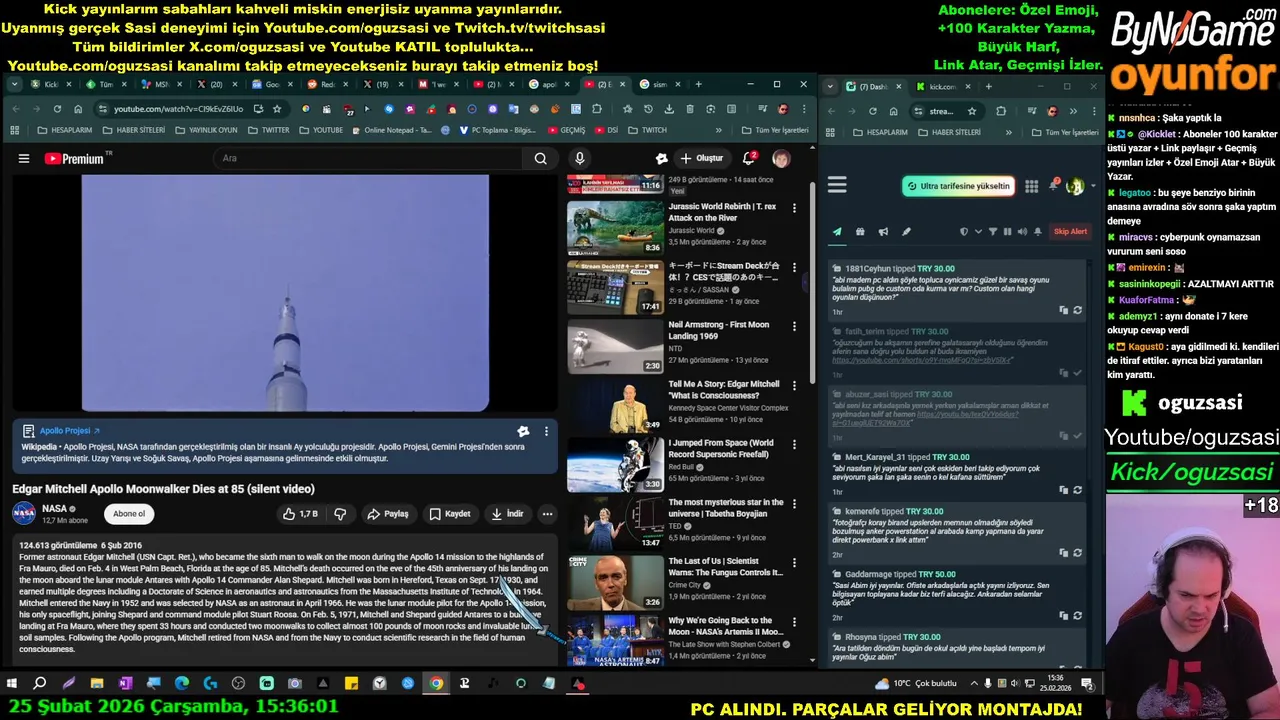
Task: Open YouTube notifications bell
Action: coord(749,158)
